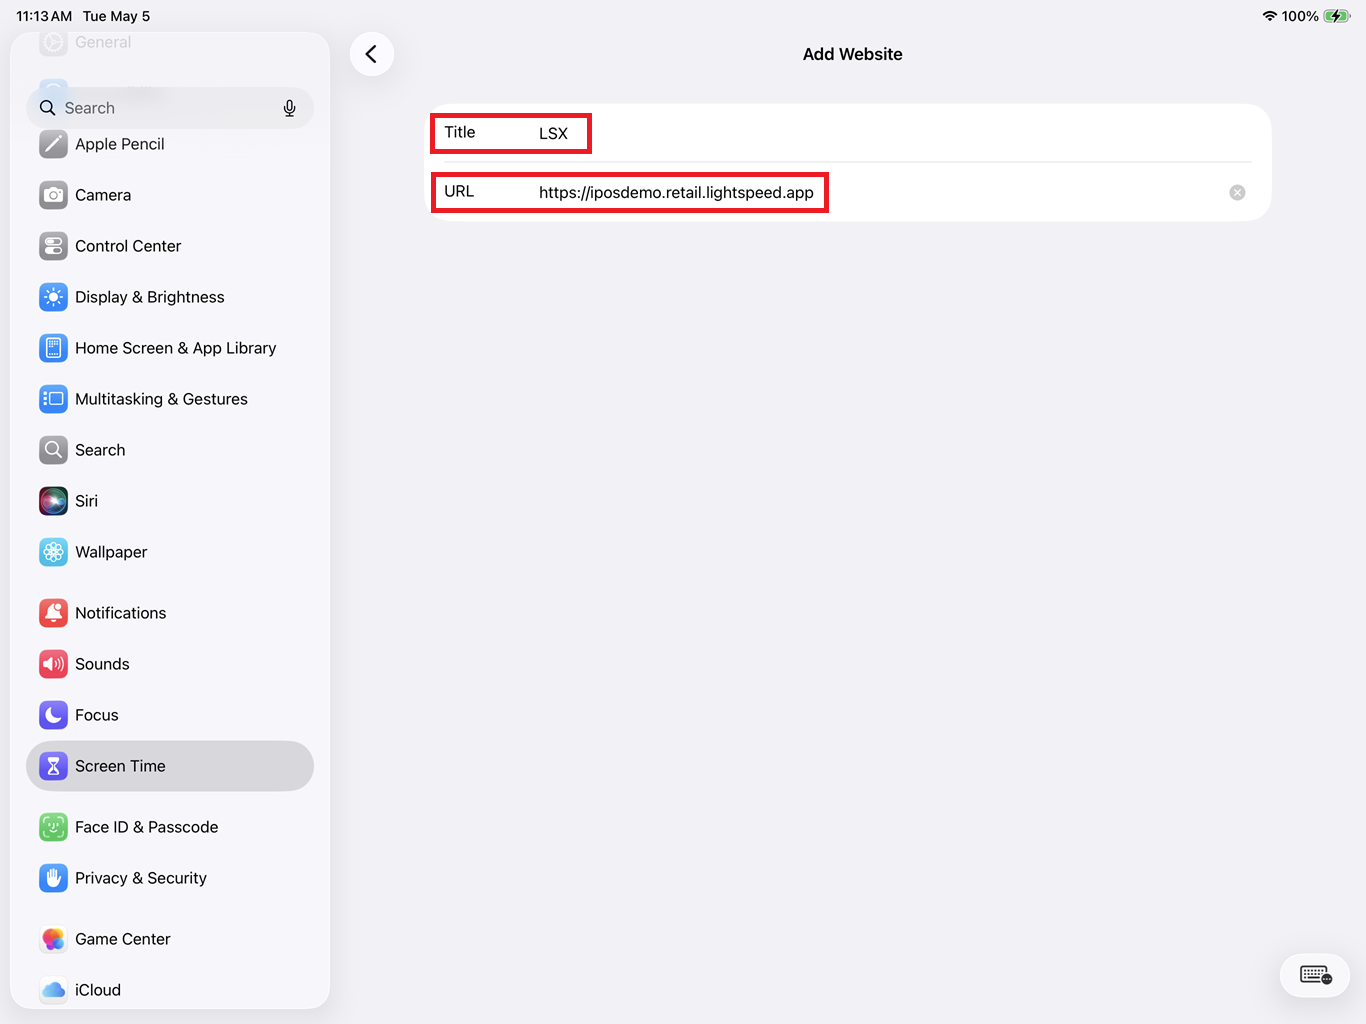This screenshot has width=1366, height=1024.
Task: Open Apple Pencil settings
Action: point(170,144)
